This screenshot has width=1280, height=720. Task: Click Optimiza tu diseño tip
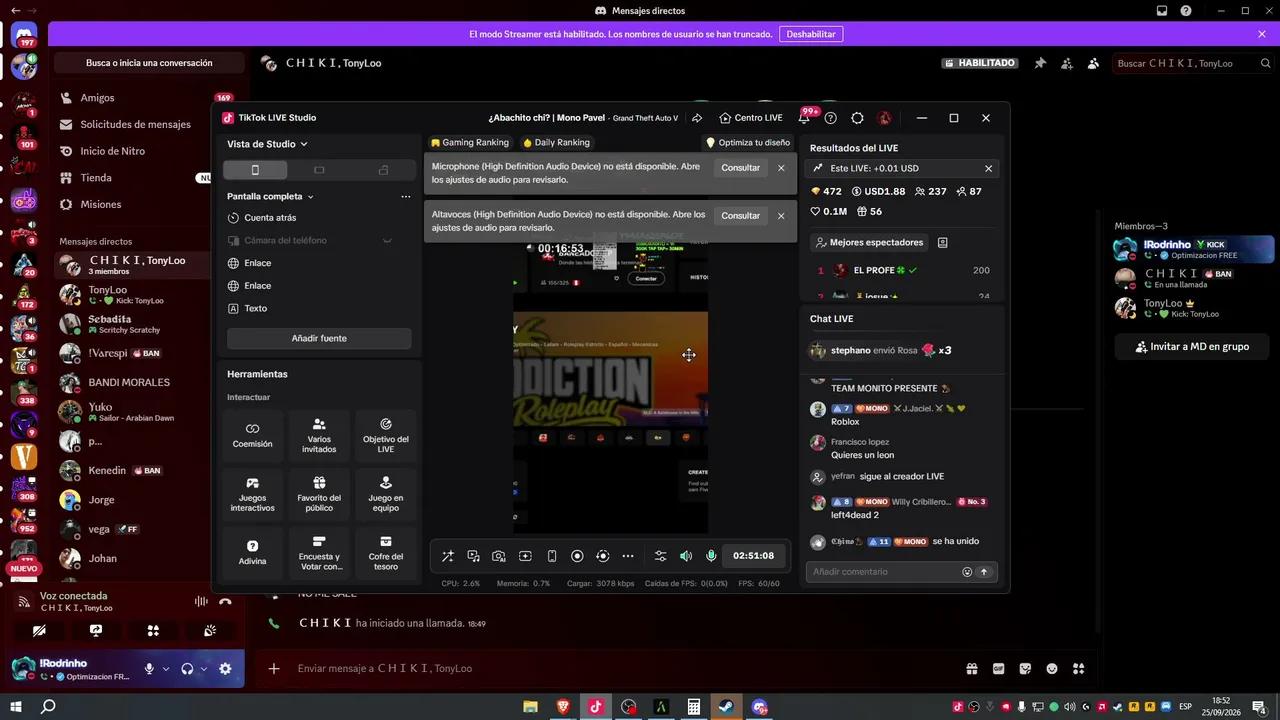747,143
